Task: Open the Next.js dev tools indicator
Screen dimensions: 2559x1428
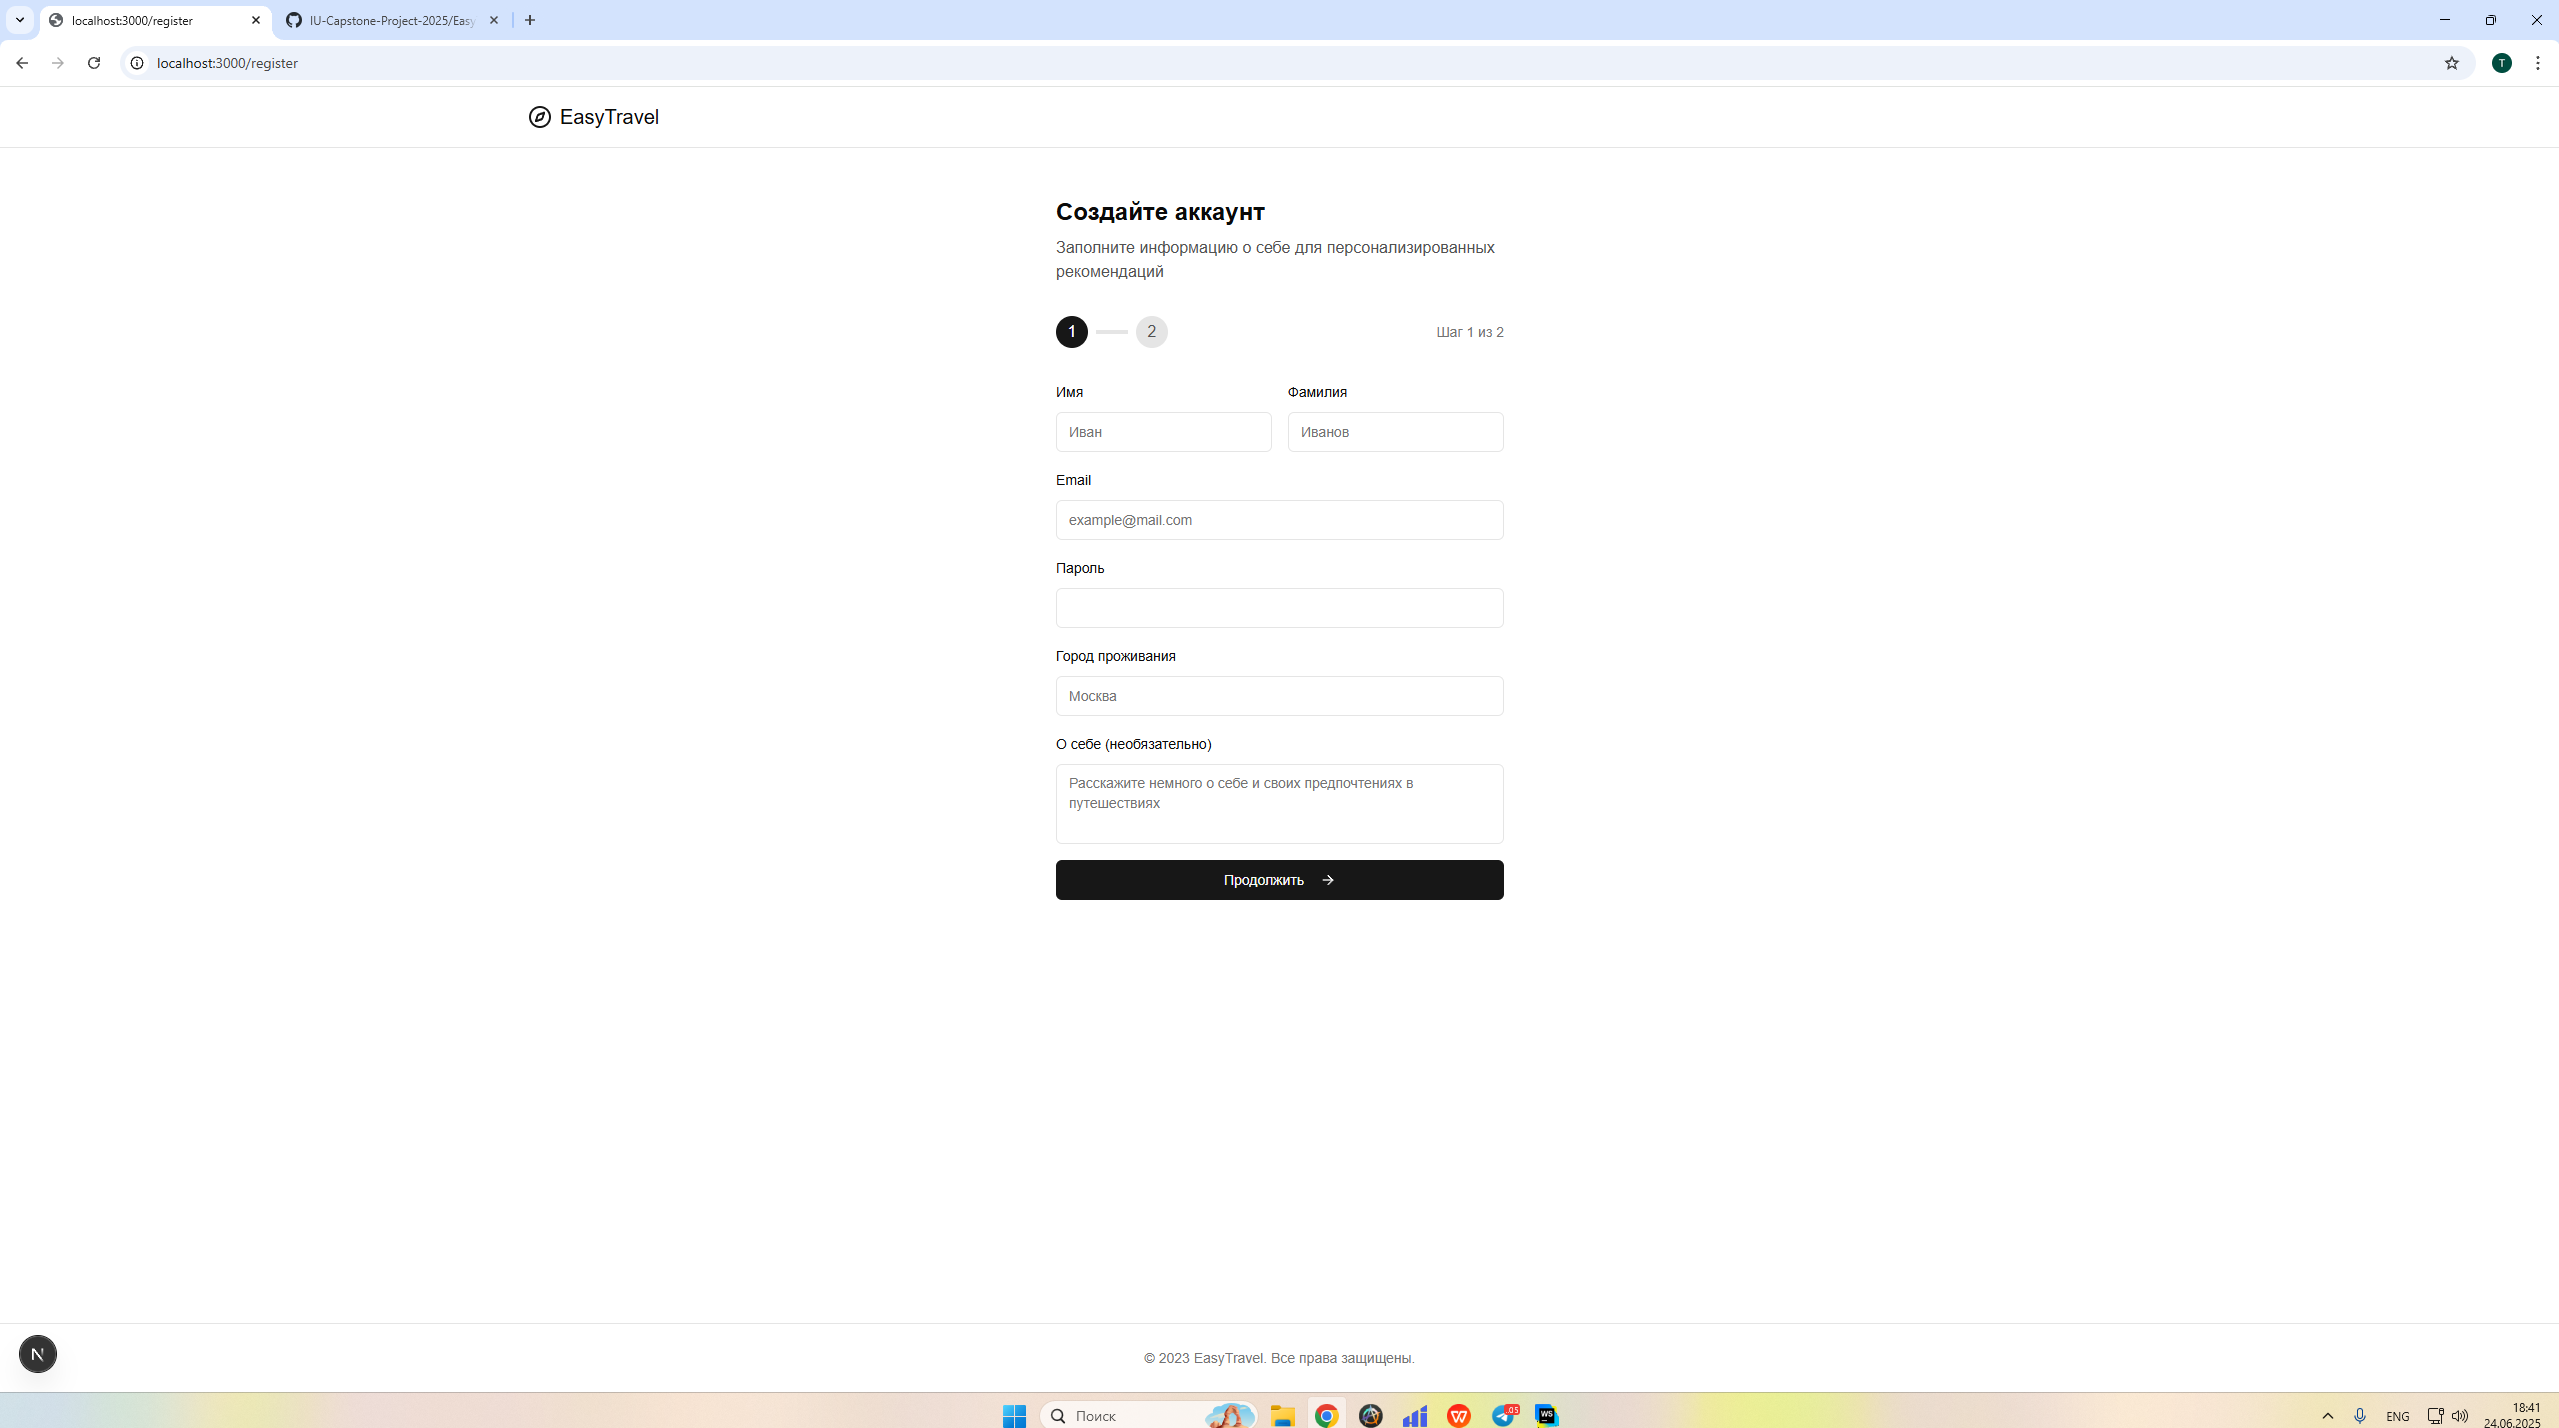Action: pyautogui.click(x=38, y=1354)
